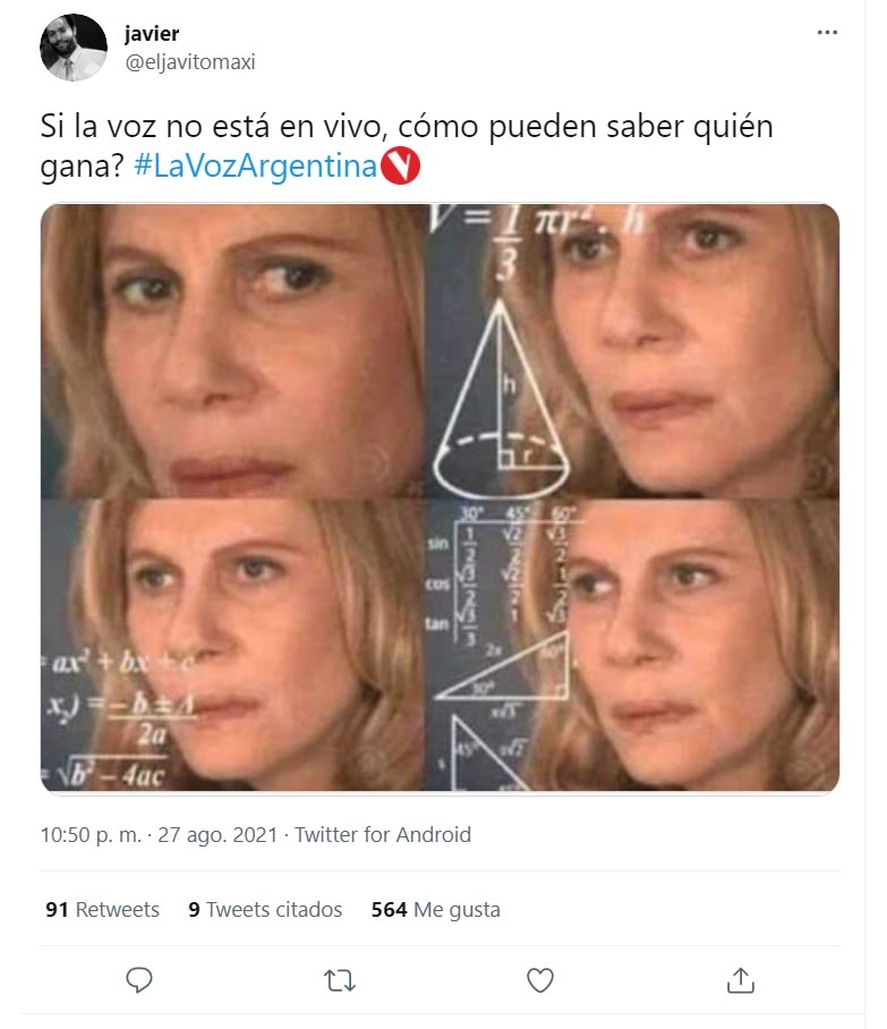View the 91 Retweets list

point(102,910)
